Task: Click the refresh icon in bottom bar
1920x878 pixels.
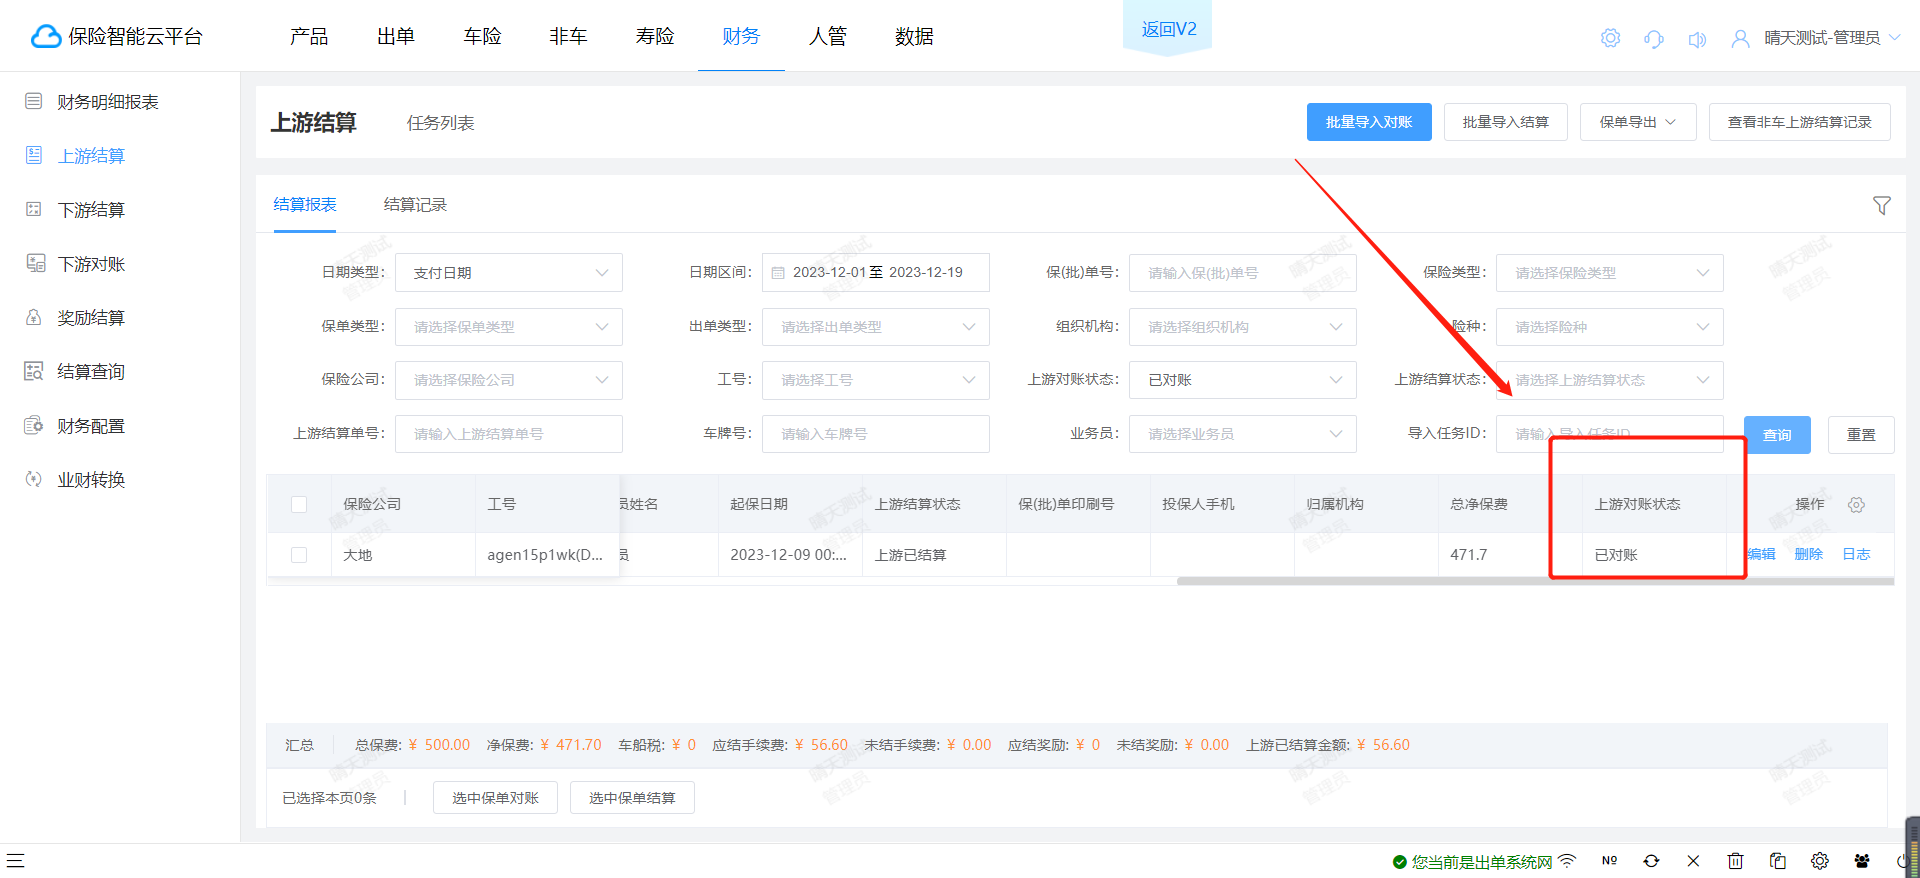Action: [x=1651, y=860]
